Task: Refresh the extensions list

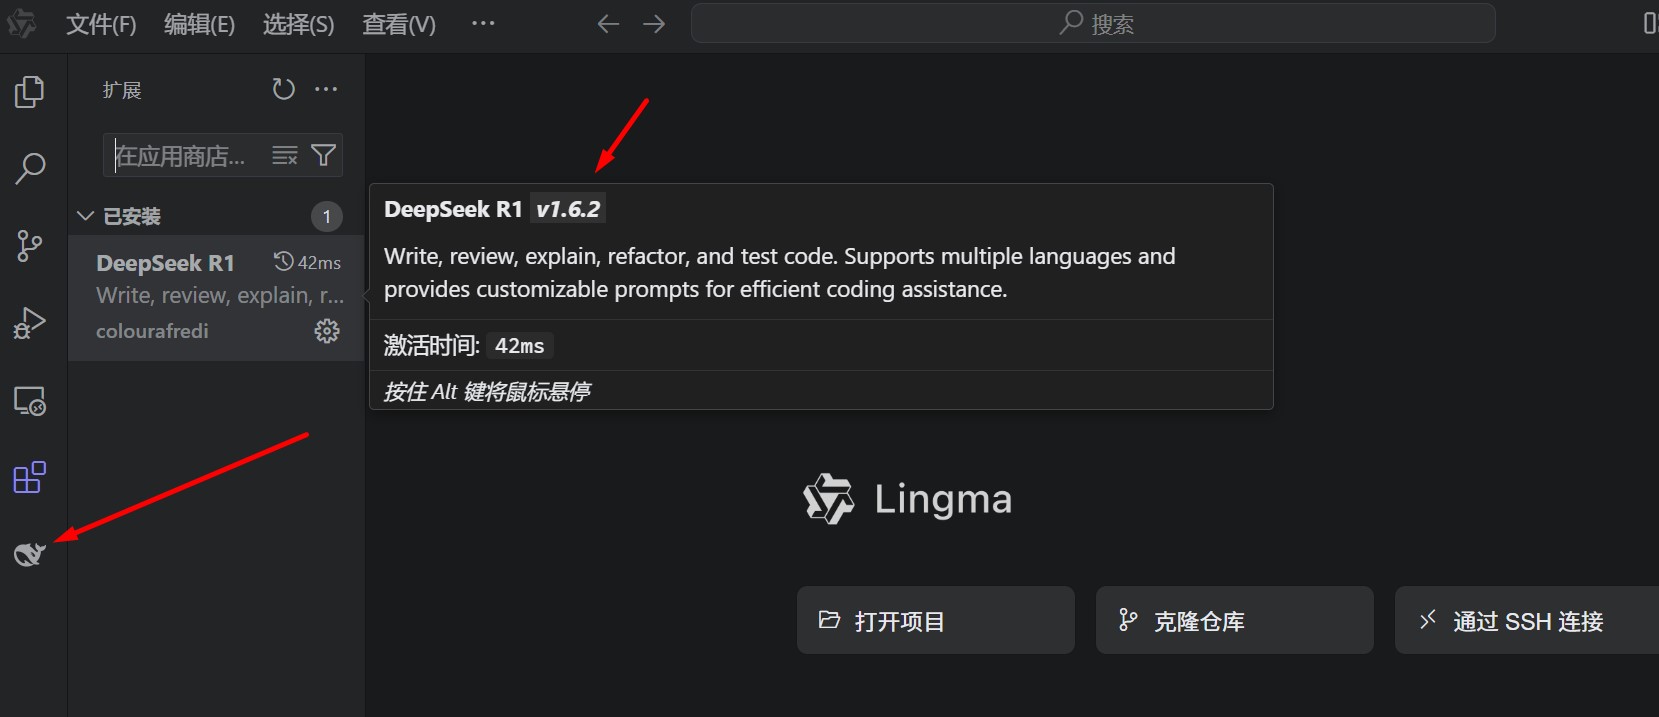Action: coord(283,89)
